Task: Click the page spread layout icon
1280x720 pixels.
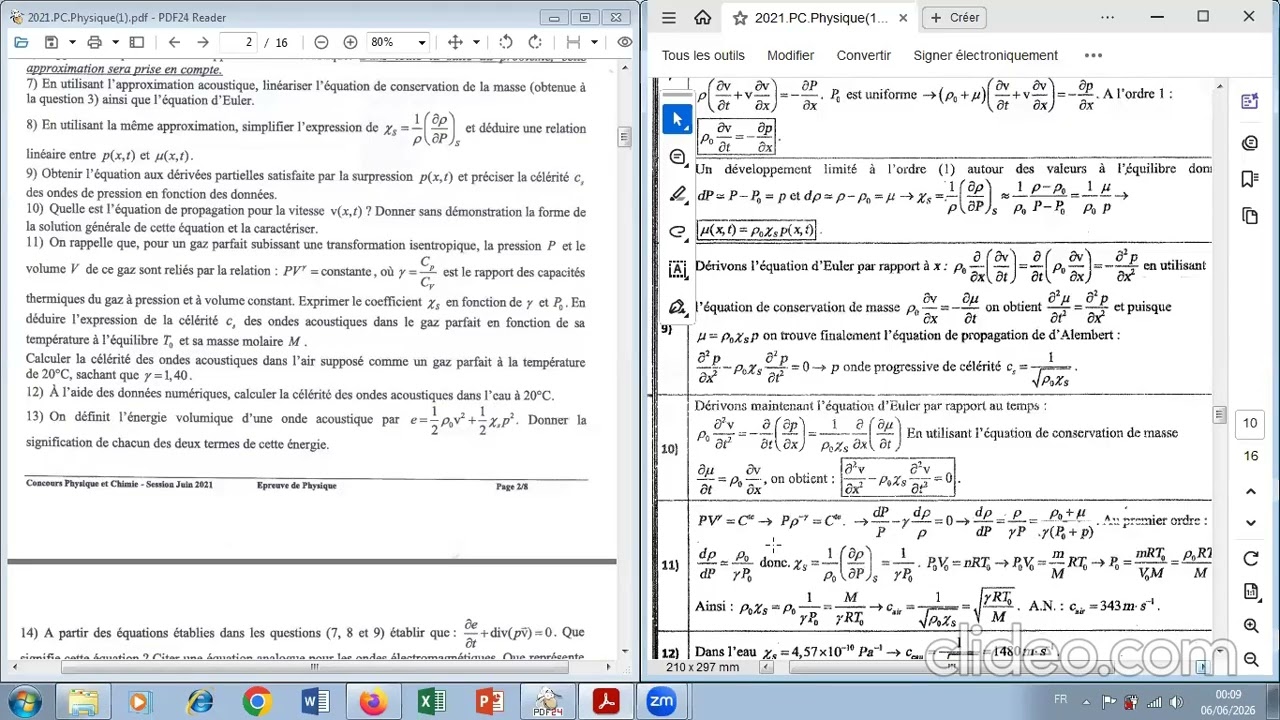Action: 573,42
